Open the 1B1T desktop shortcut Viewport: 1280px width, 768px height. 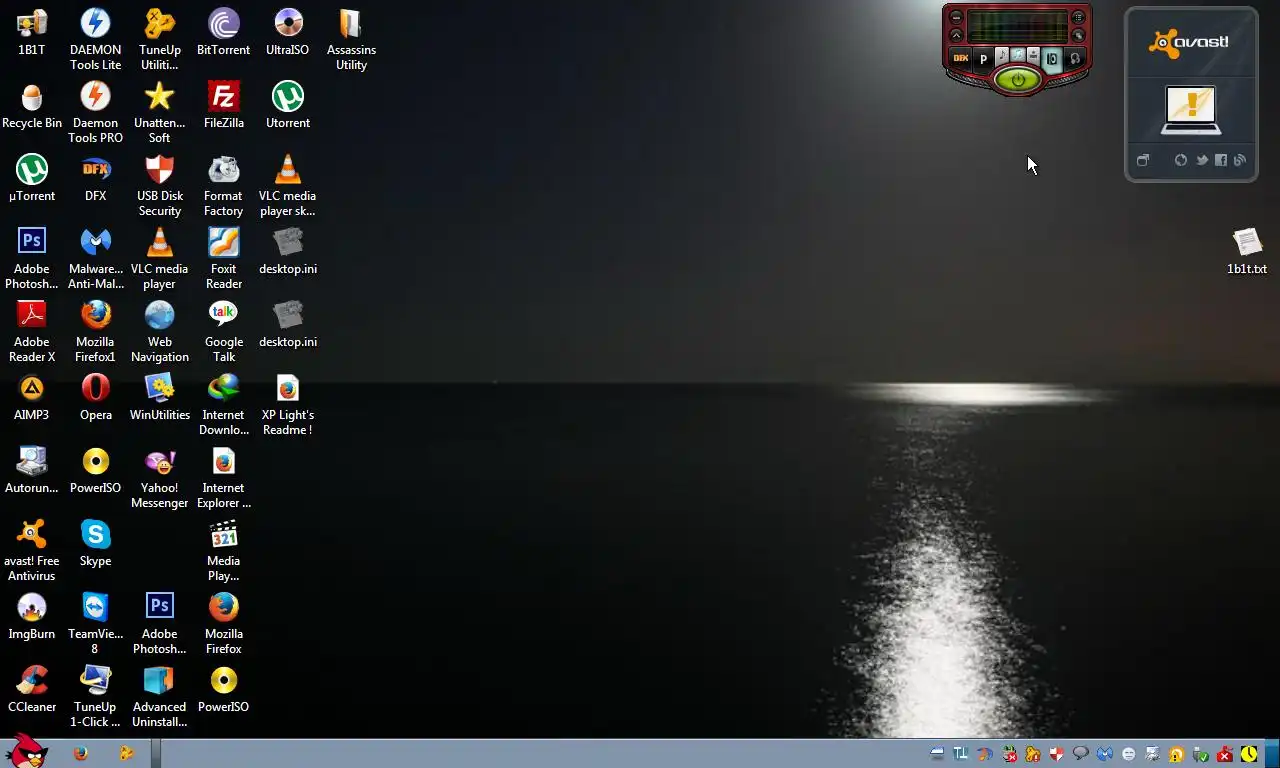pos(32,31)
